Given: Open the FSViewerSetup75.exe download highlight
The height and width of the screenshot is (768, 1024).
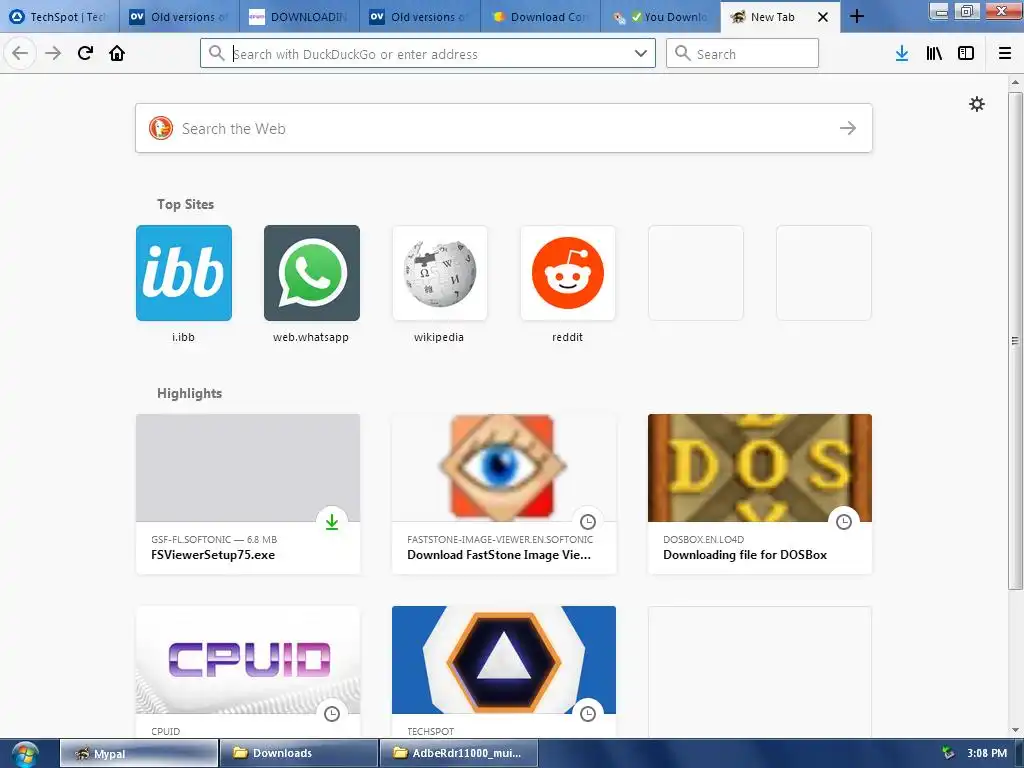Looking at the screenshot, I should 248,494.
